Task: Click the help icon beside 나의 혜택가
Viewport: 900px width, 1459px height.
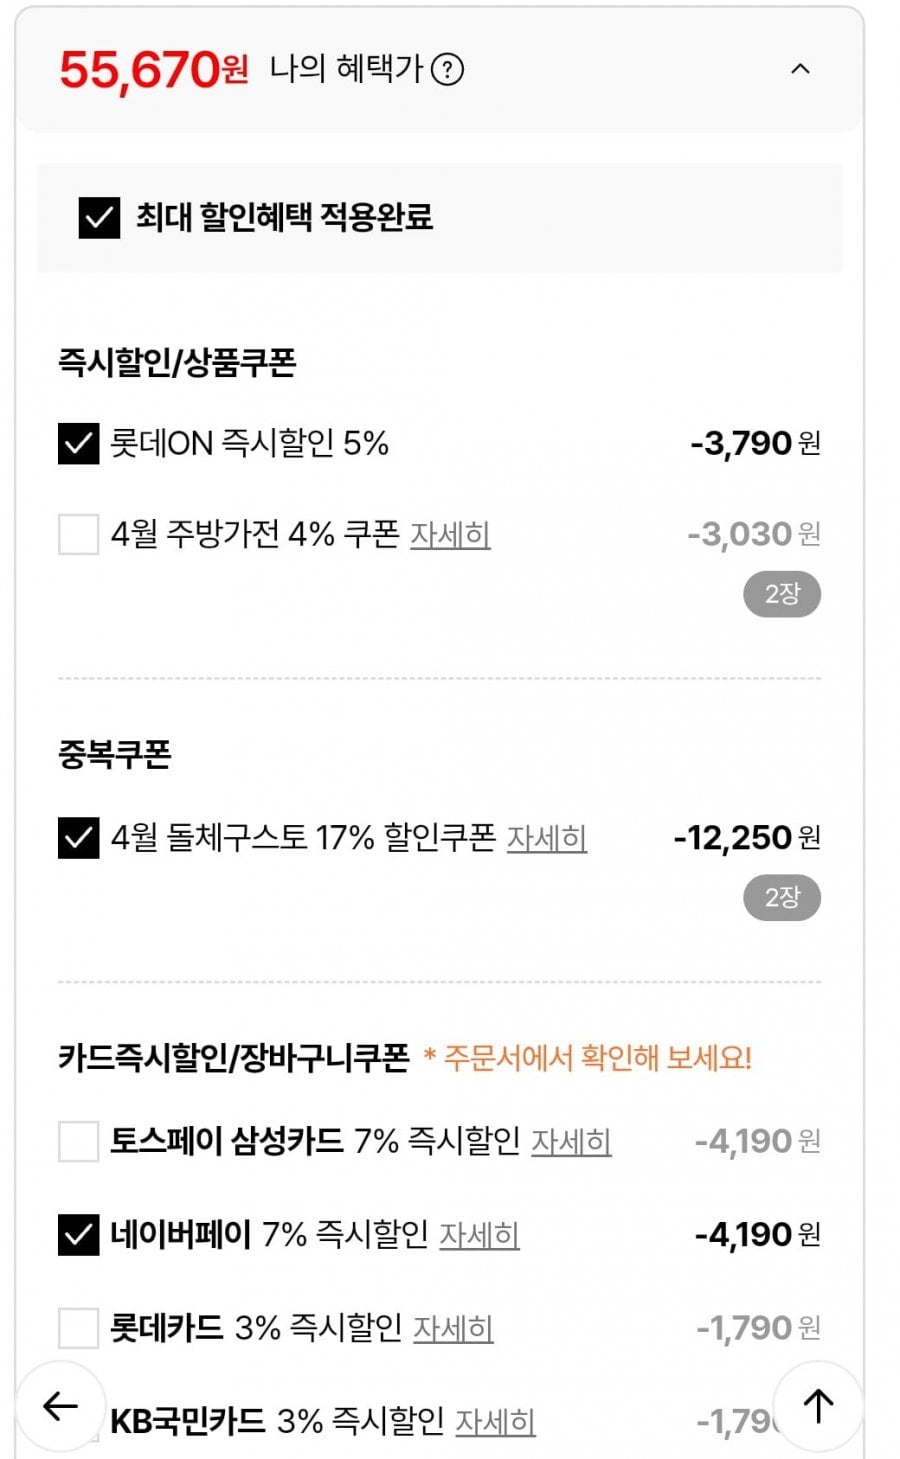Action: [447, 70]
